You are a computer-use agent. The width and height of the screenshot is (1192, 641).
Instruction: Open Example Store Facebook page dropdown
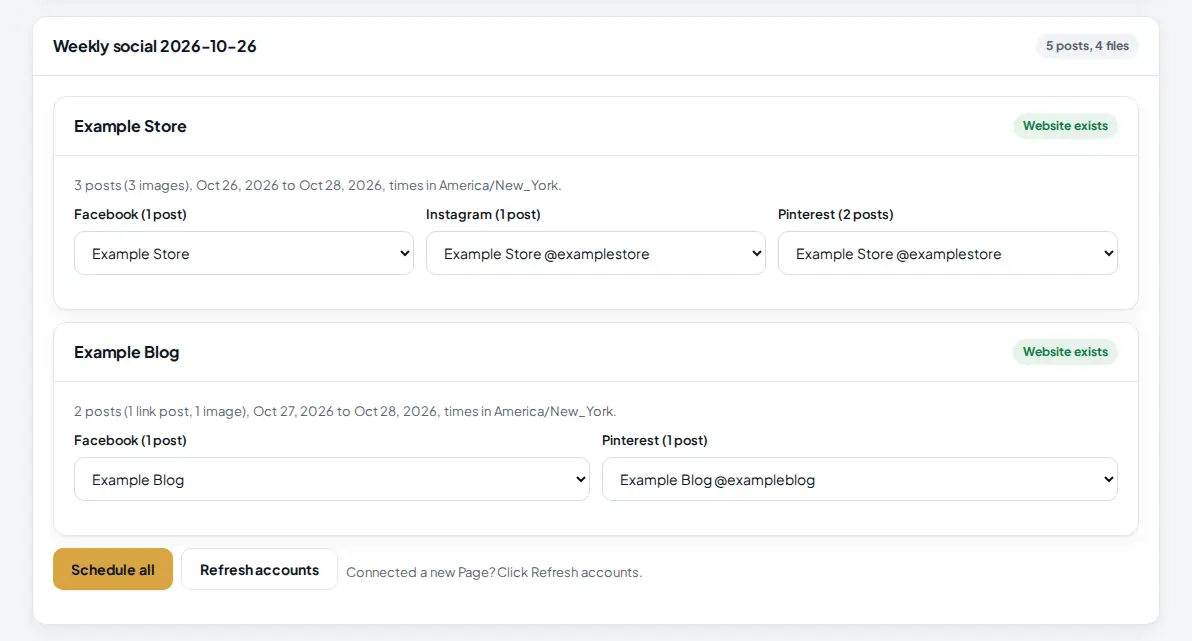click(x=243, y=253)
